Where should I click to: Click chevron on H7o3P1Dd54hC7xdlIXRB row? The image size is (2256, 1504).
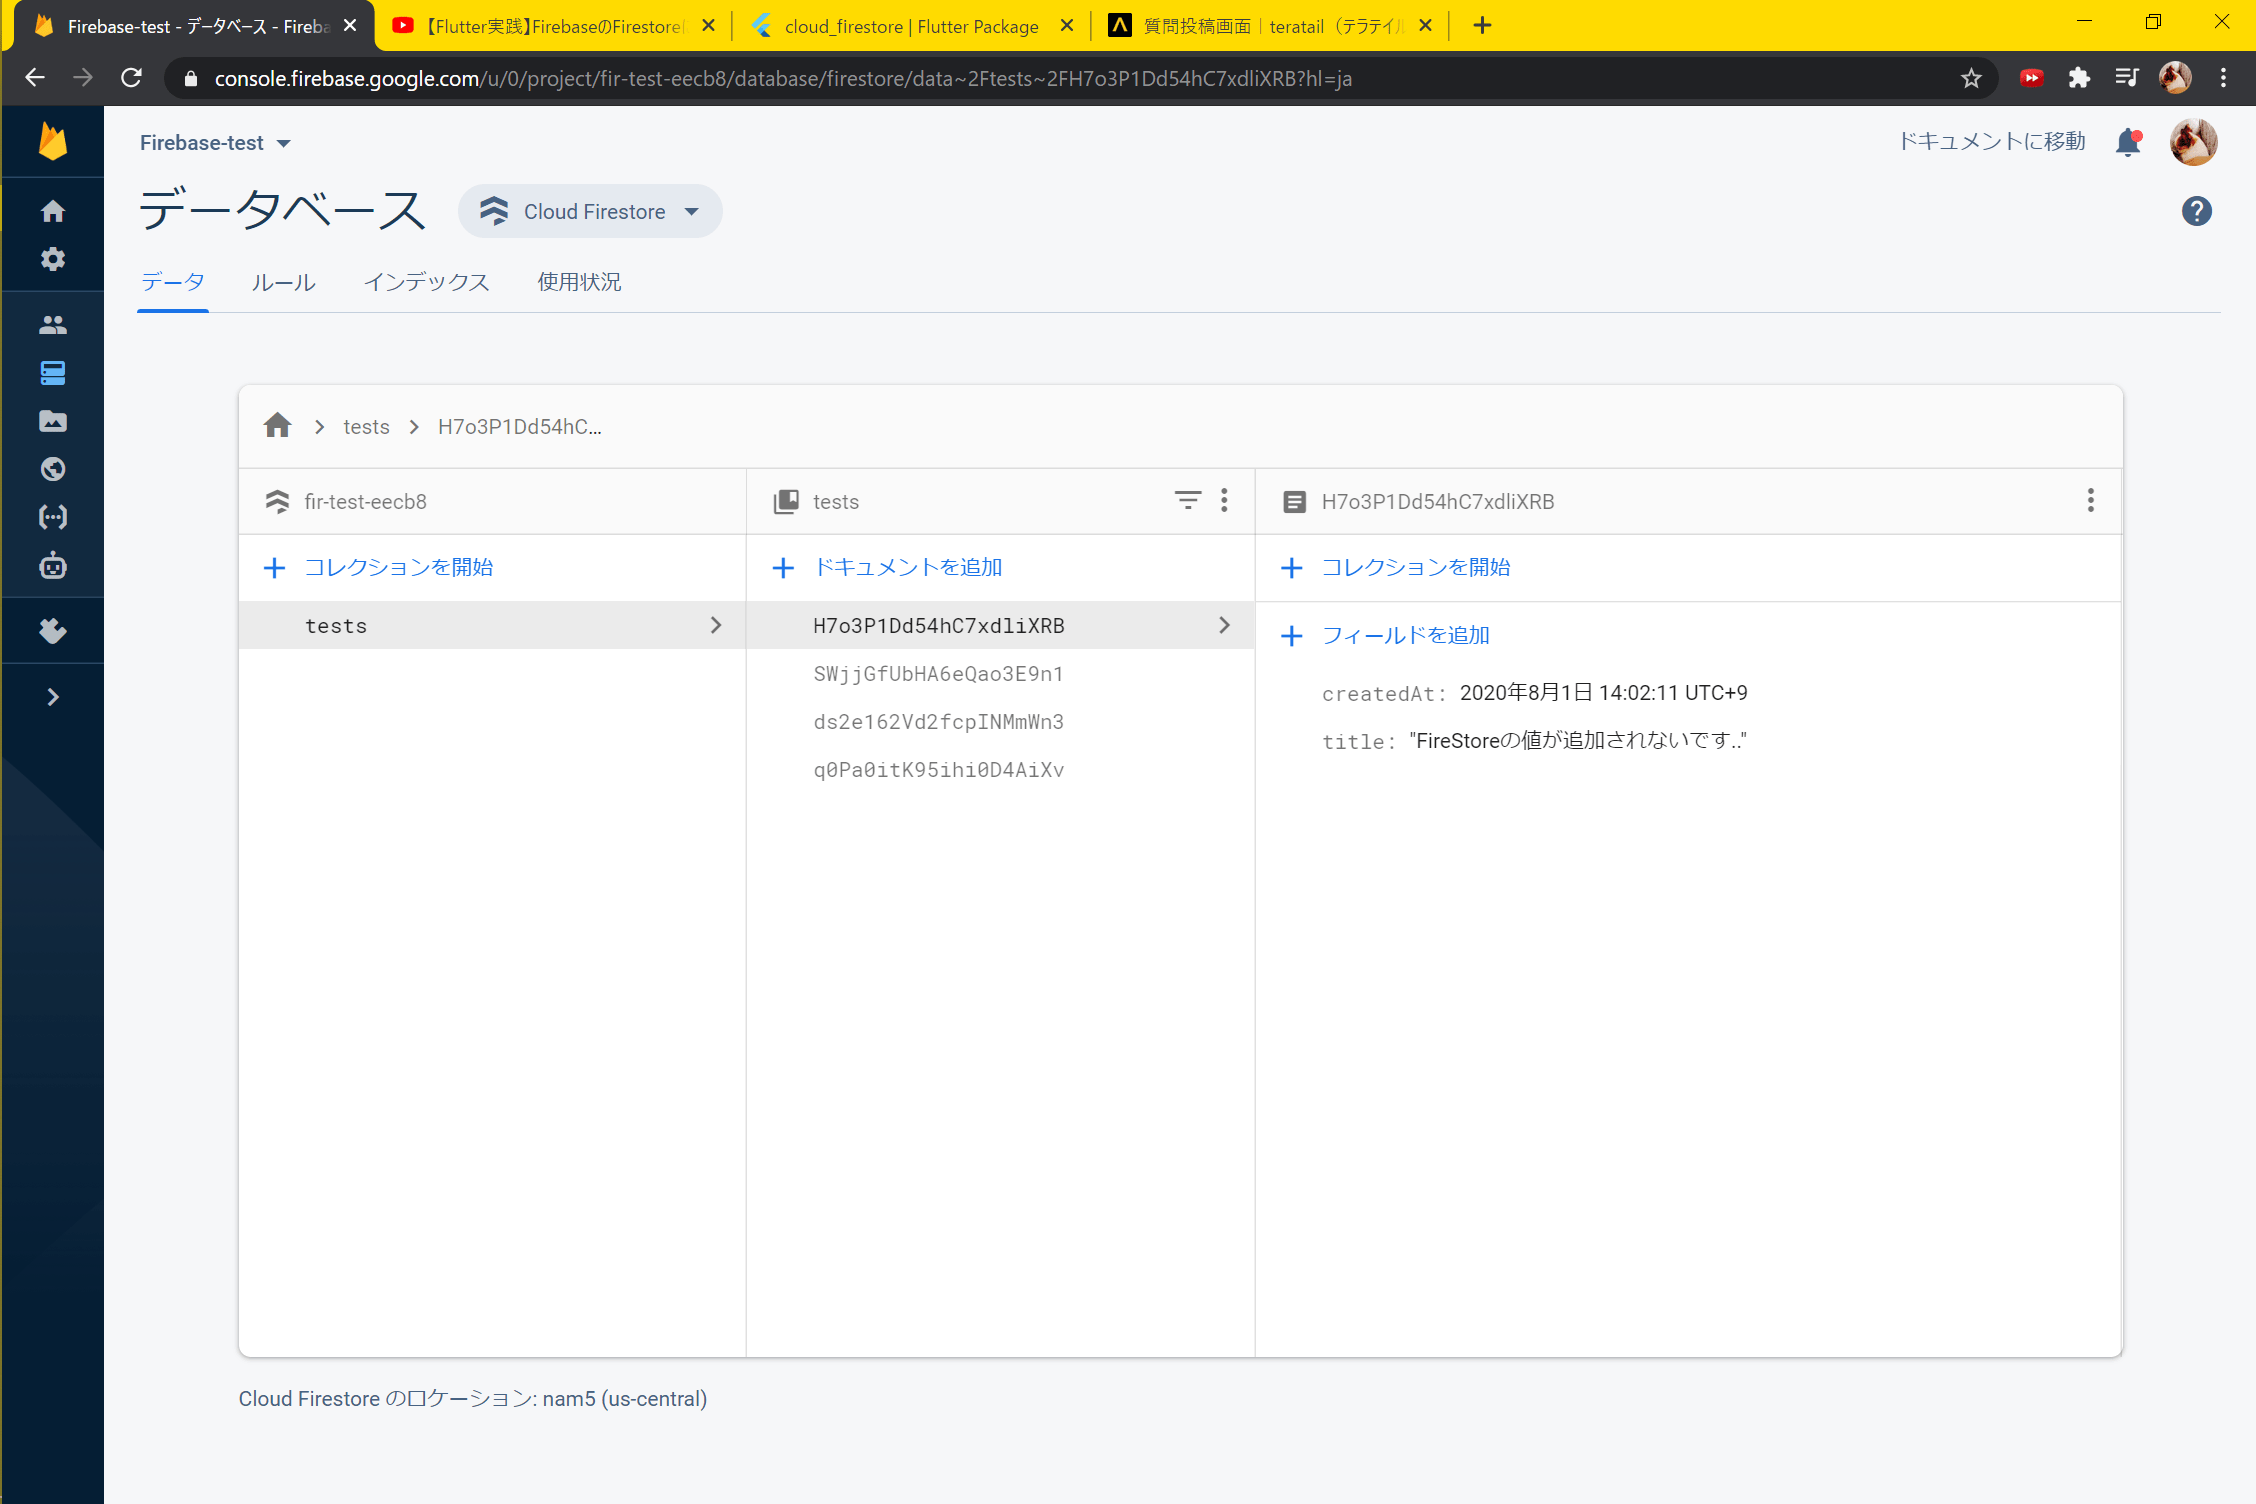pyautogui.click(x=1225, y=625)
